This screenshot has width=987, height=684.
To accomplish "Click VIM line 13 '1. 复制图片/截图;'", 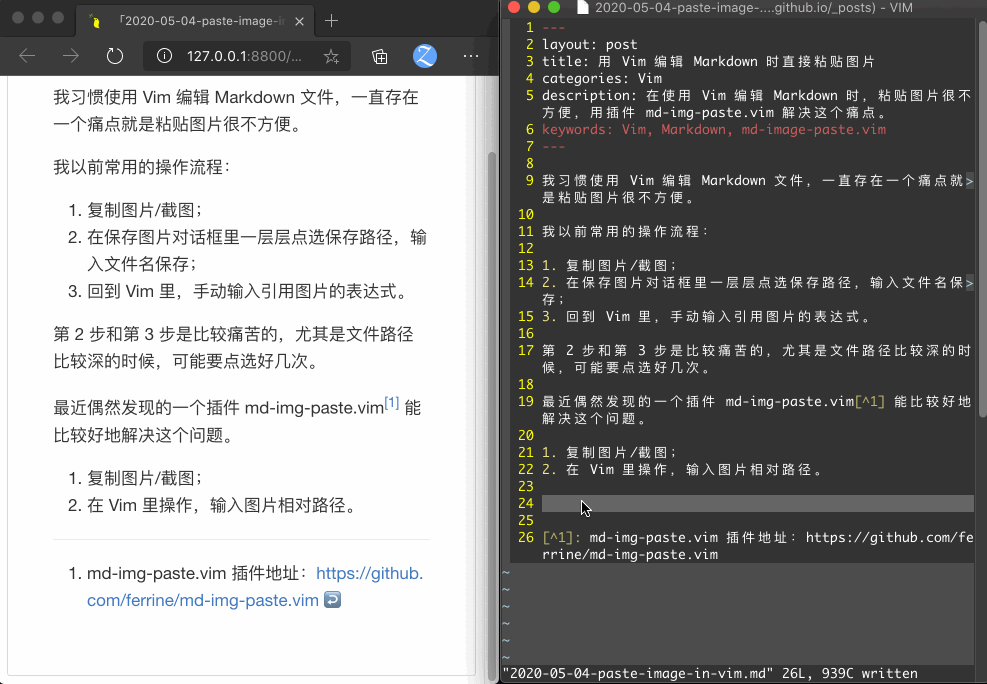I will (x=609, y=266).
